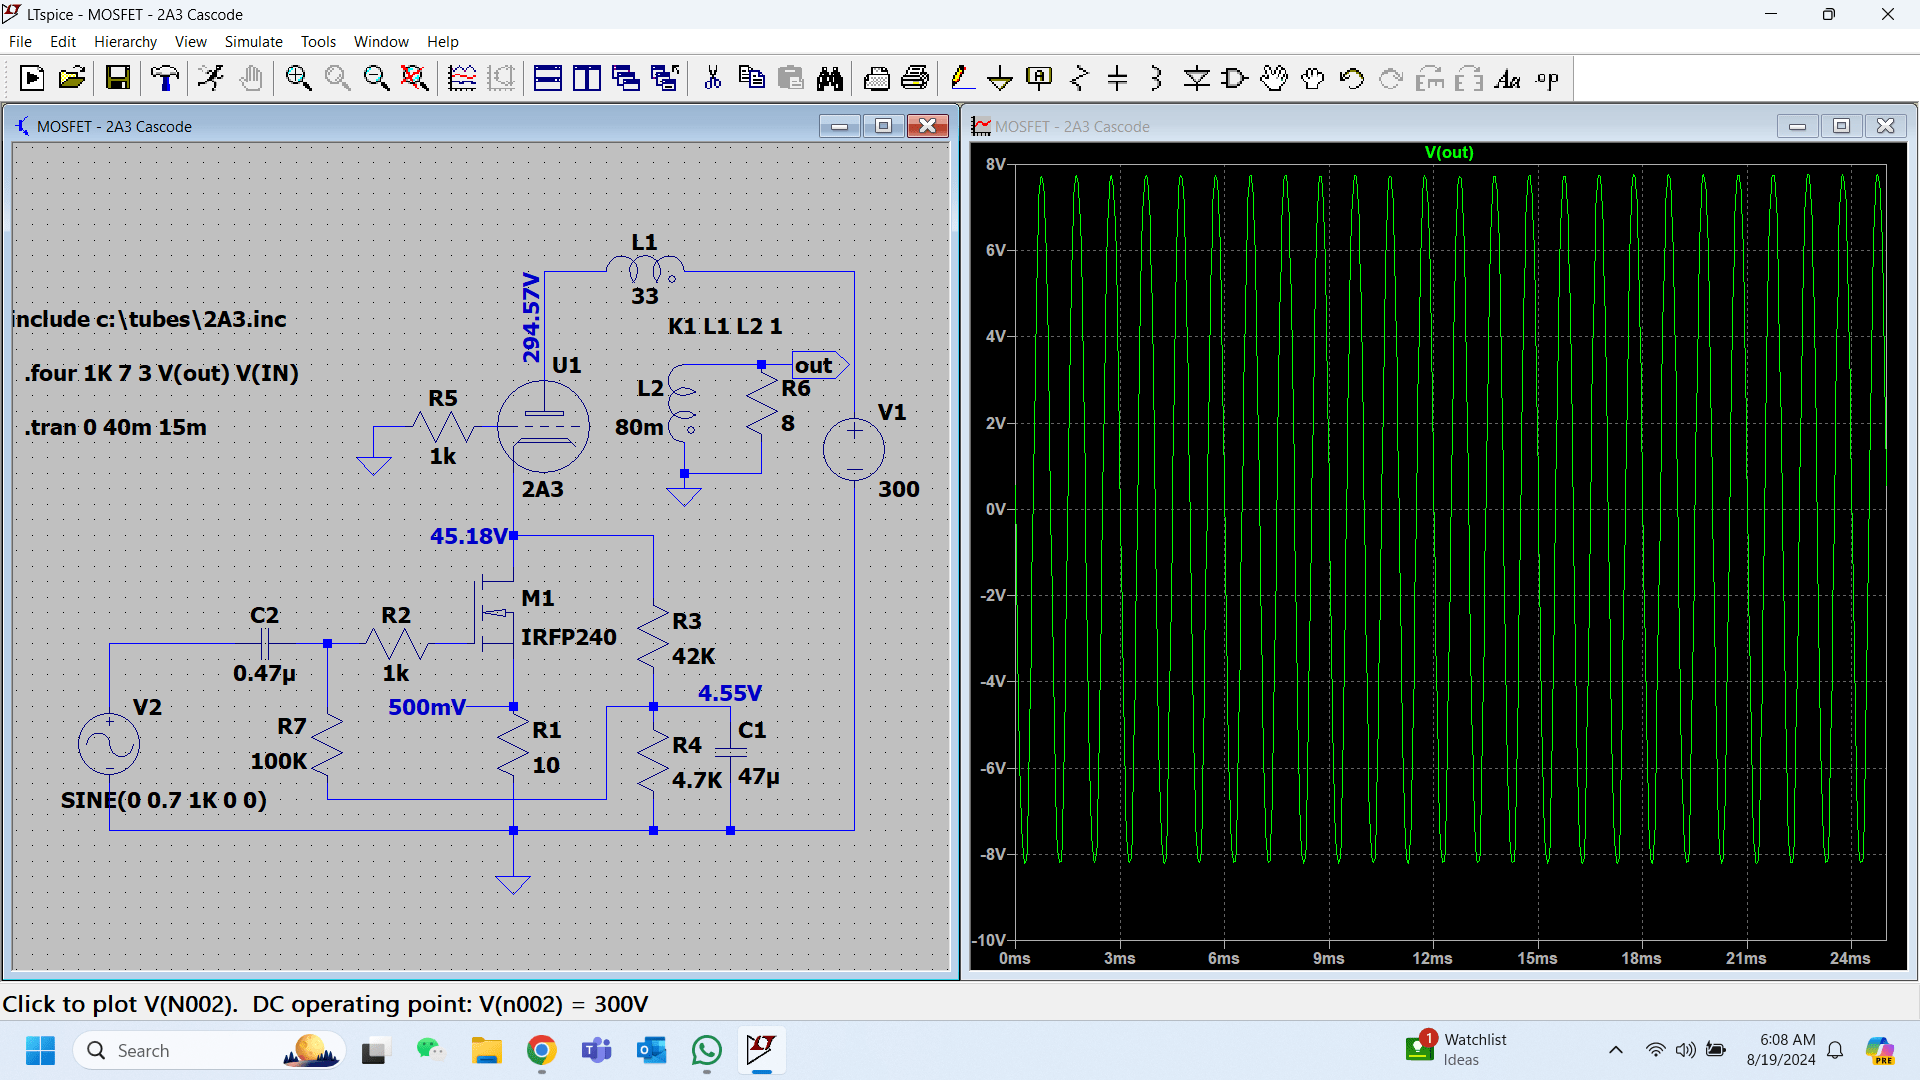Screen dimensions: 1920x1080
Task: Click the Windows Start button
Action: tap(40, 1051)
